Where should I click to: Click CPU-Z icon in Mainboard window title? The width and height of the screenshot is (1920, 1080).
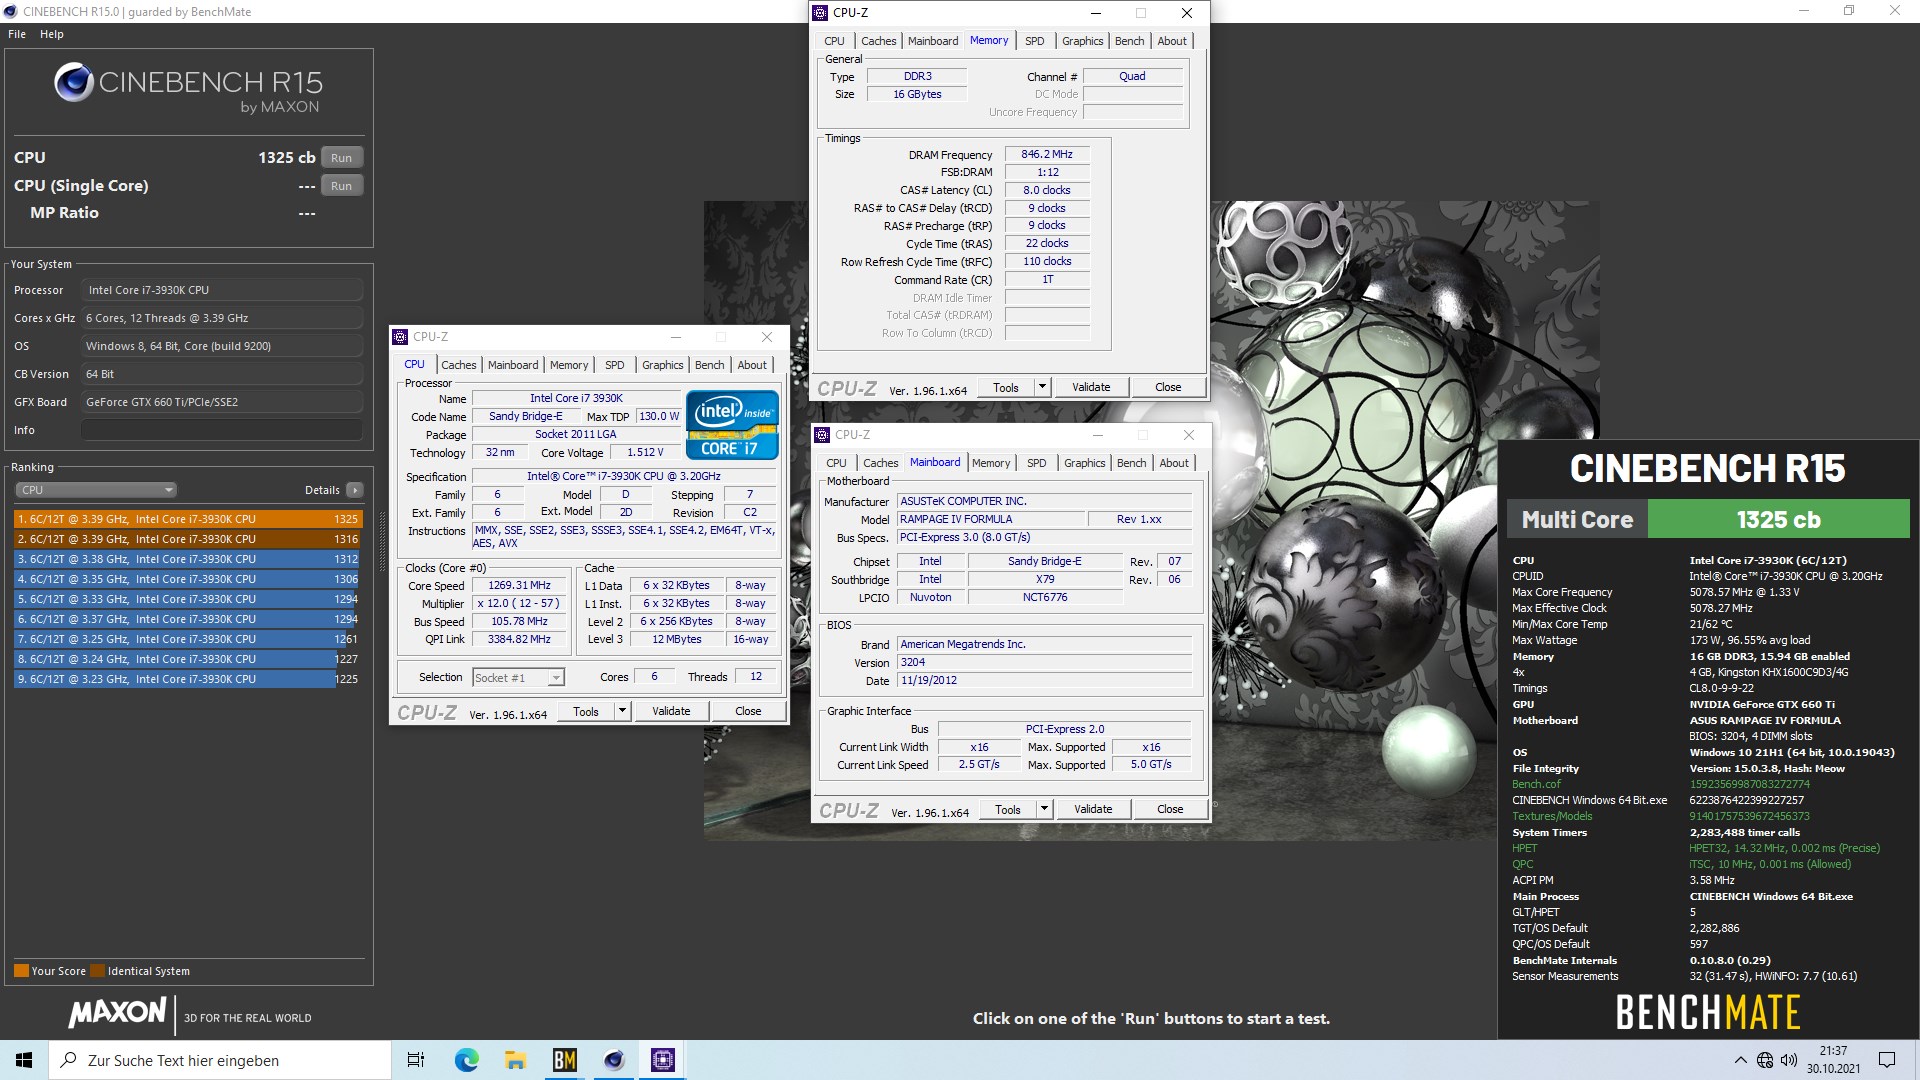pos(823,435)
